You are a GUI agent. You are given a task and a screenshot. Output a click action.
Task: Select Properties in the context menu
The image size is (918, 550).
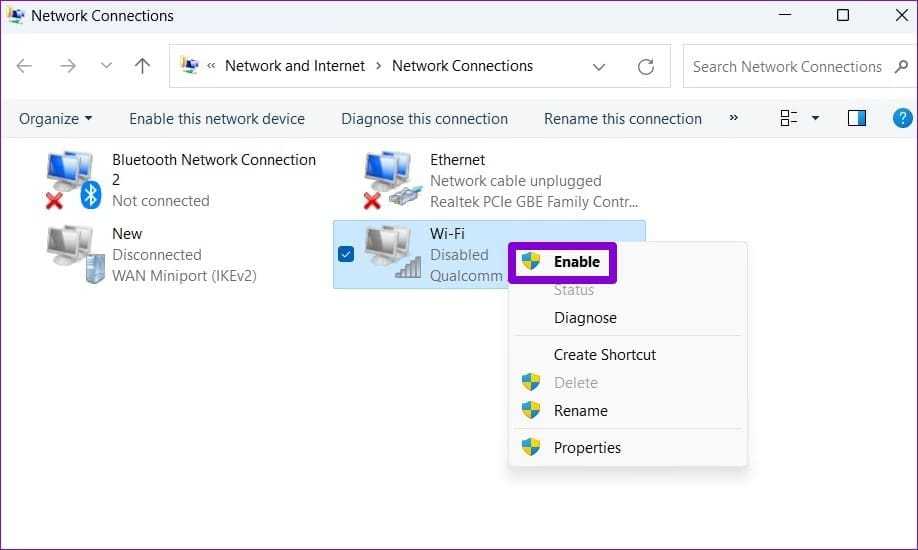coord(587,447)
